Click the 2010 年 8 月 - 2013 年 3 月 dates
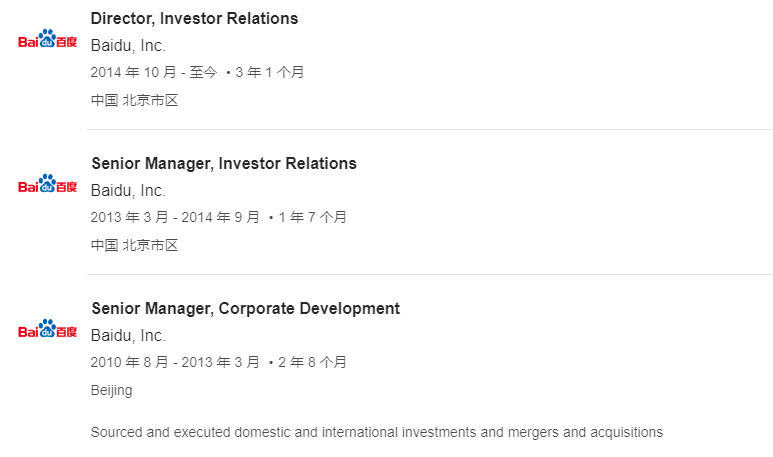Image resolution: width=773 pixels, height=457 pixels. point(175,362)
